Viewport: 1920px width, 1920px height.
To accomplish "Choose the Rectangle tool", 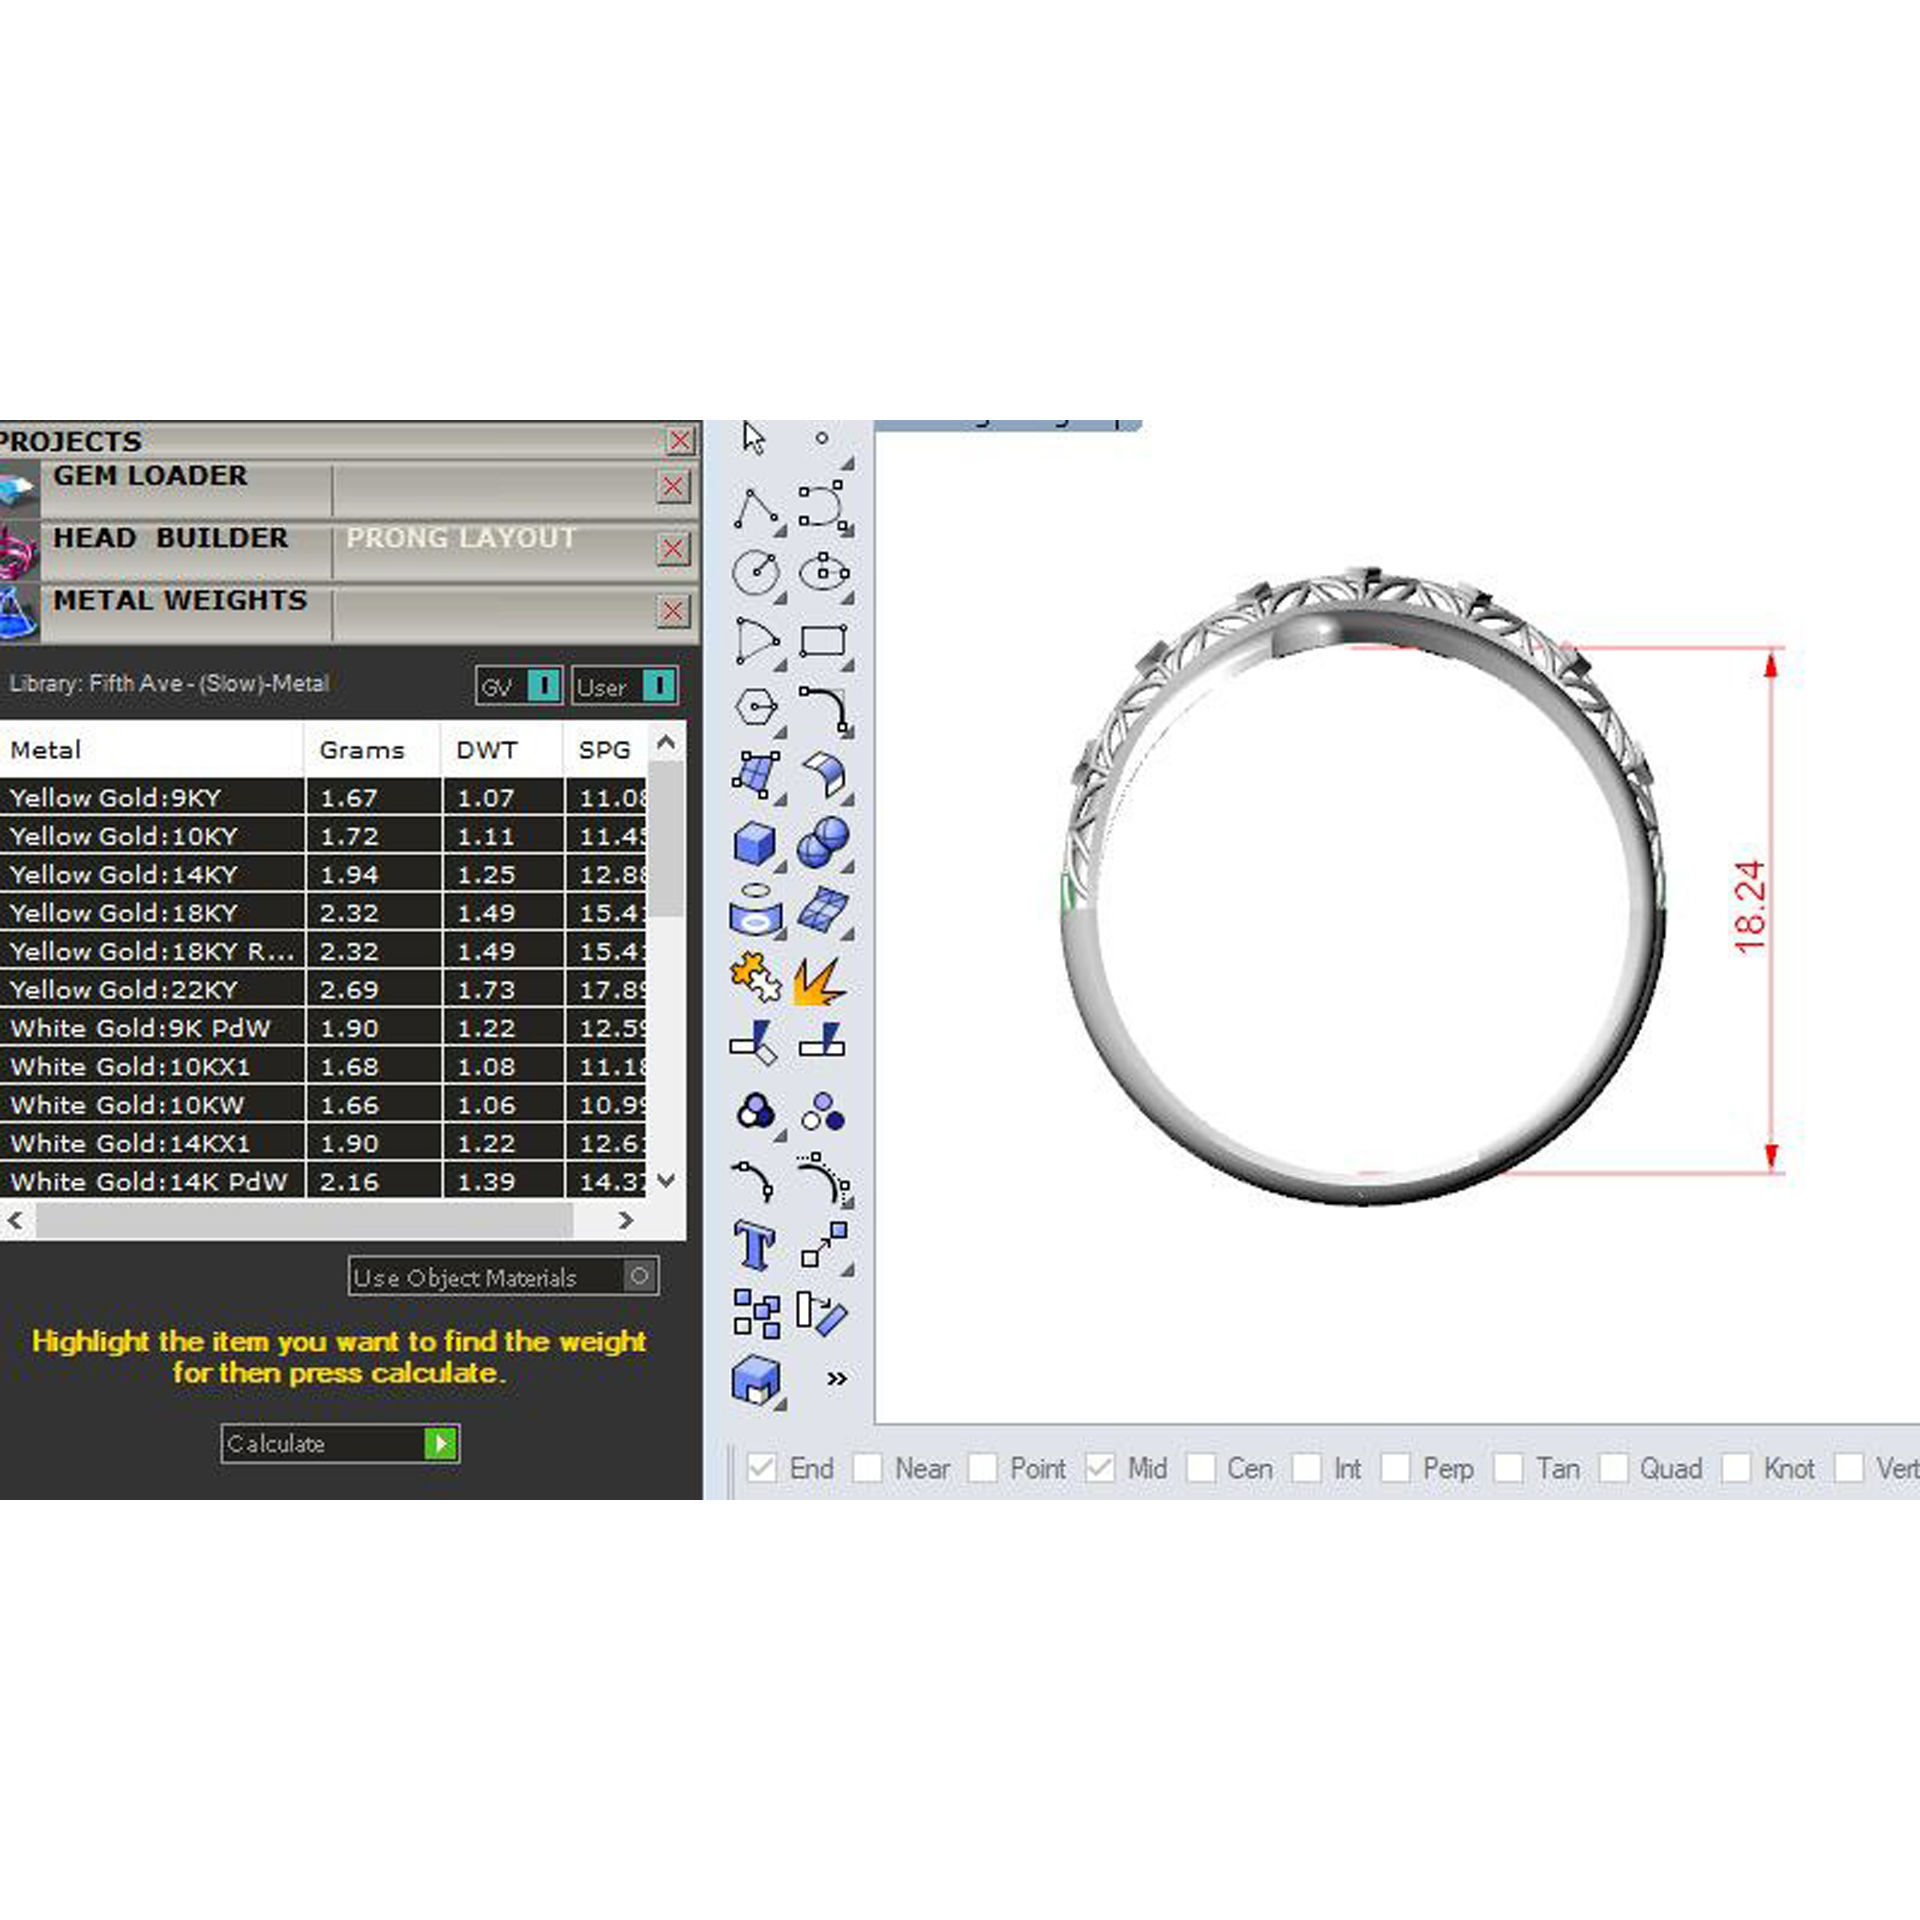I will [x=823, y=640].
